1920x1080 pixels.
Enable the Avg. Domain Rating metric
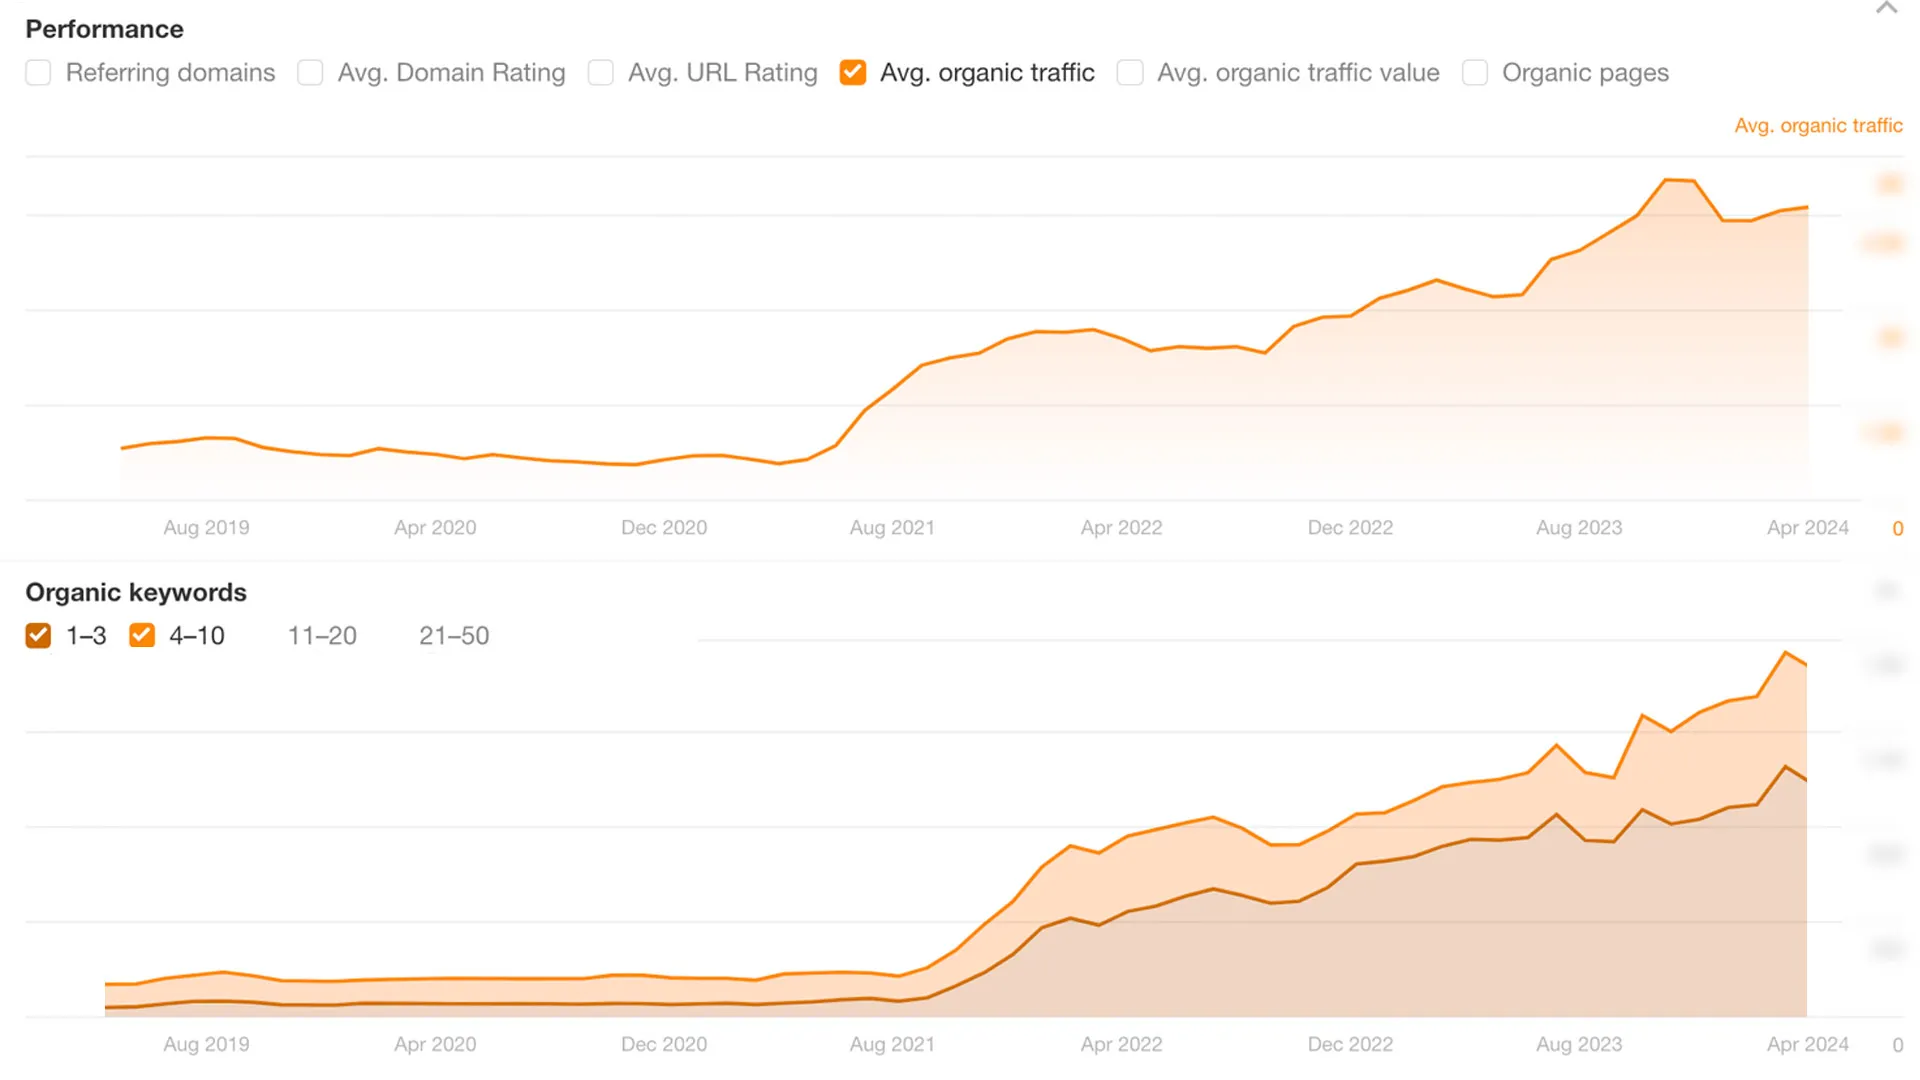click(310, 72)
